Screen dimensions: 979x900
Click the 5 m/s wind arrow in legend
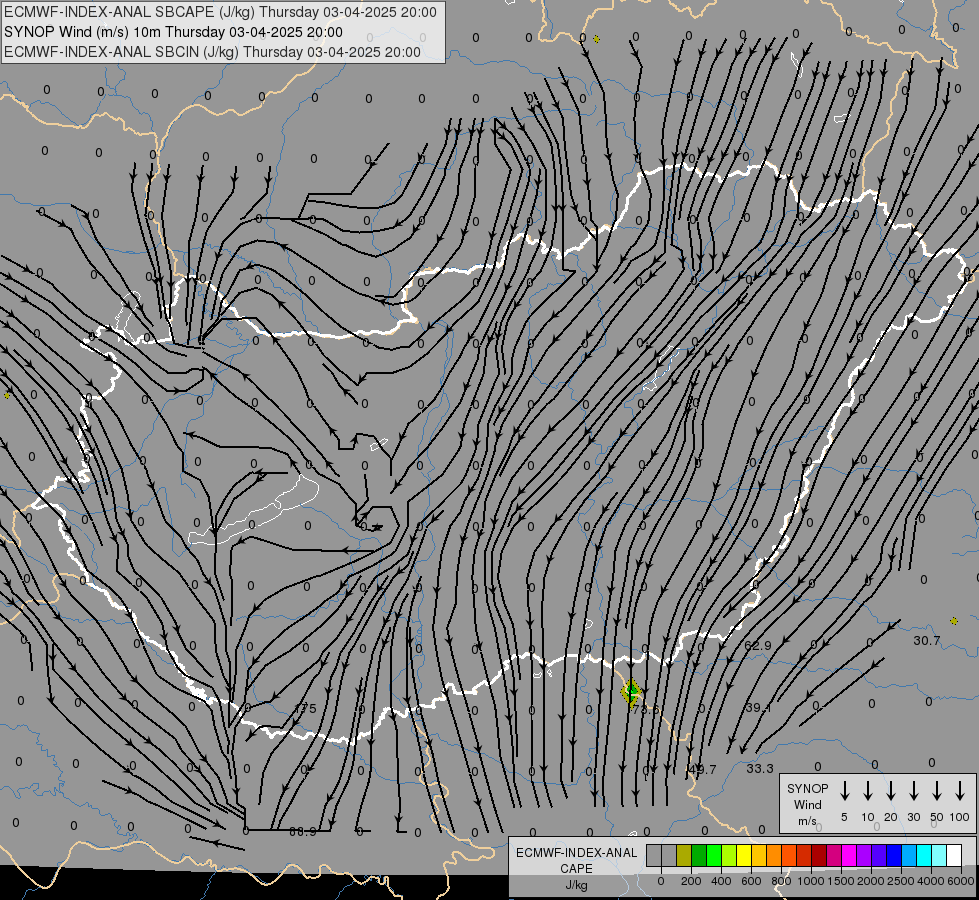[844, 791]
